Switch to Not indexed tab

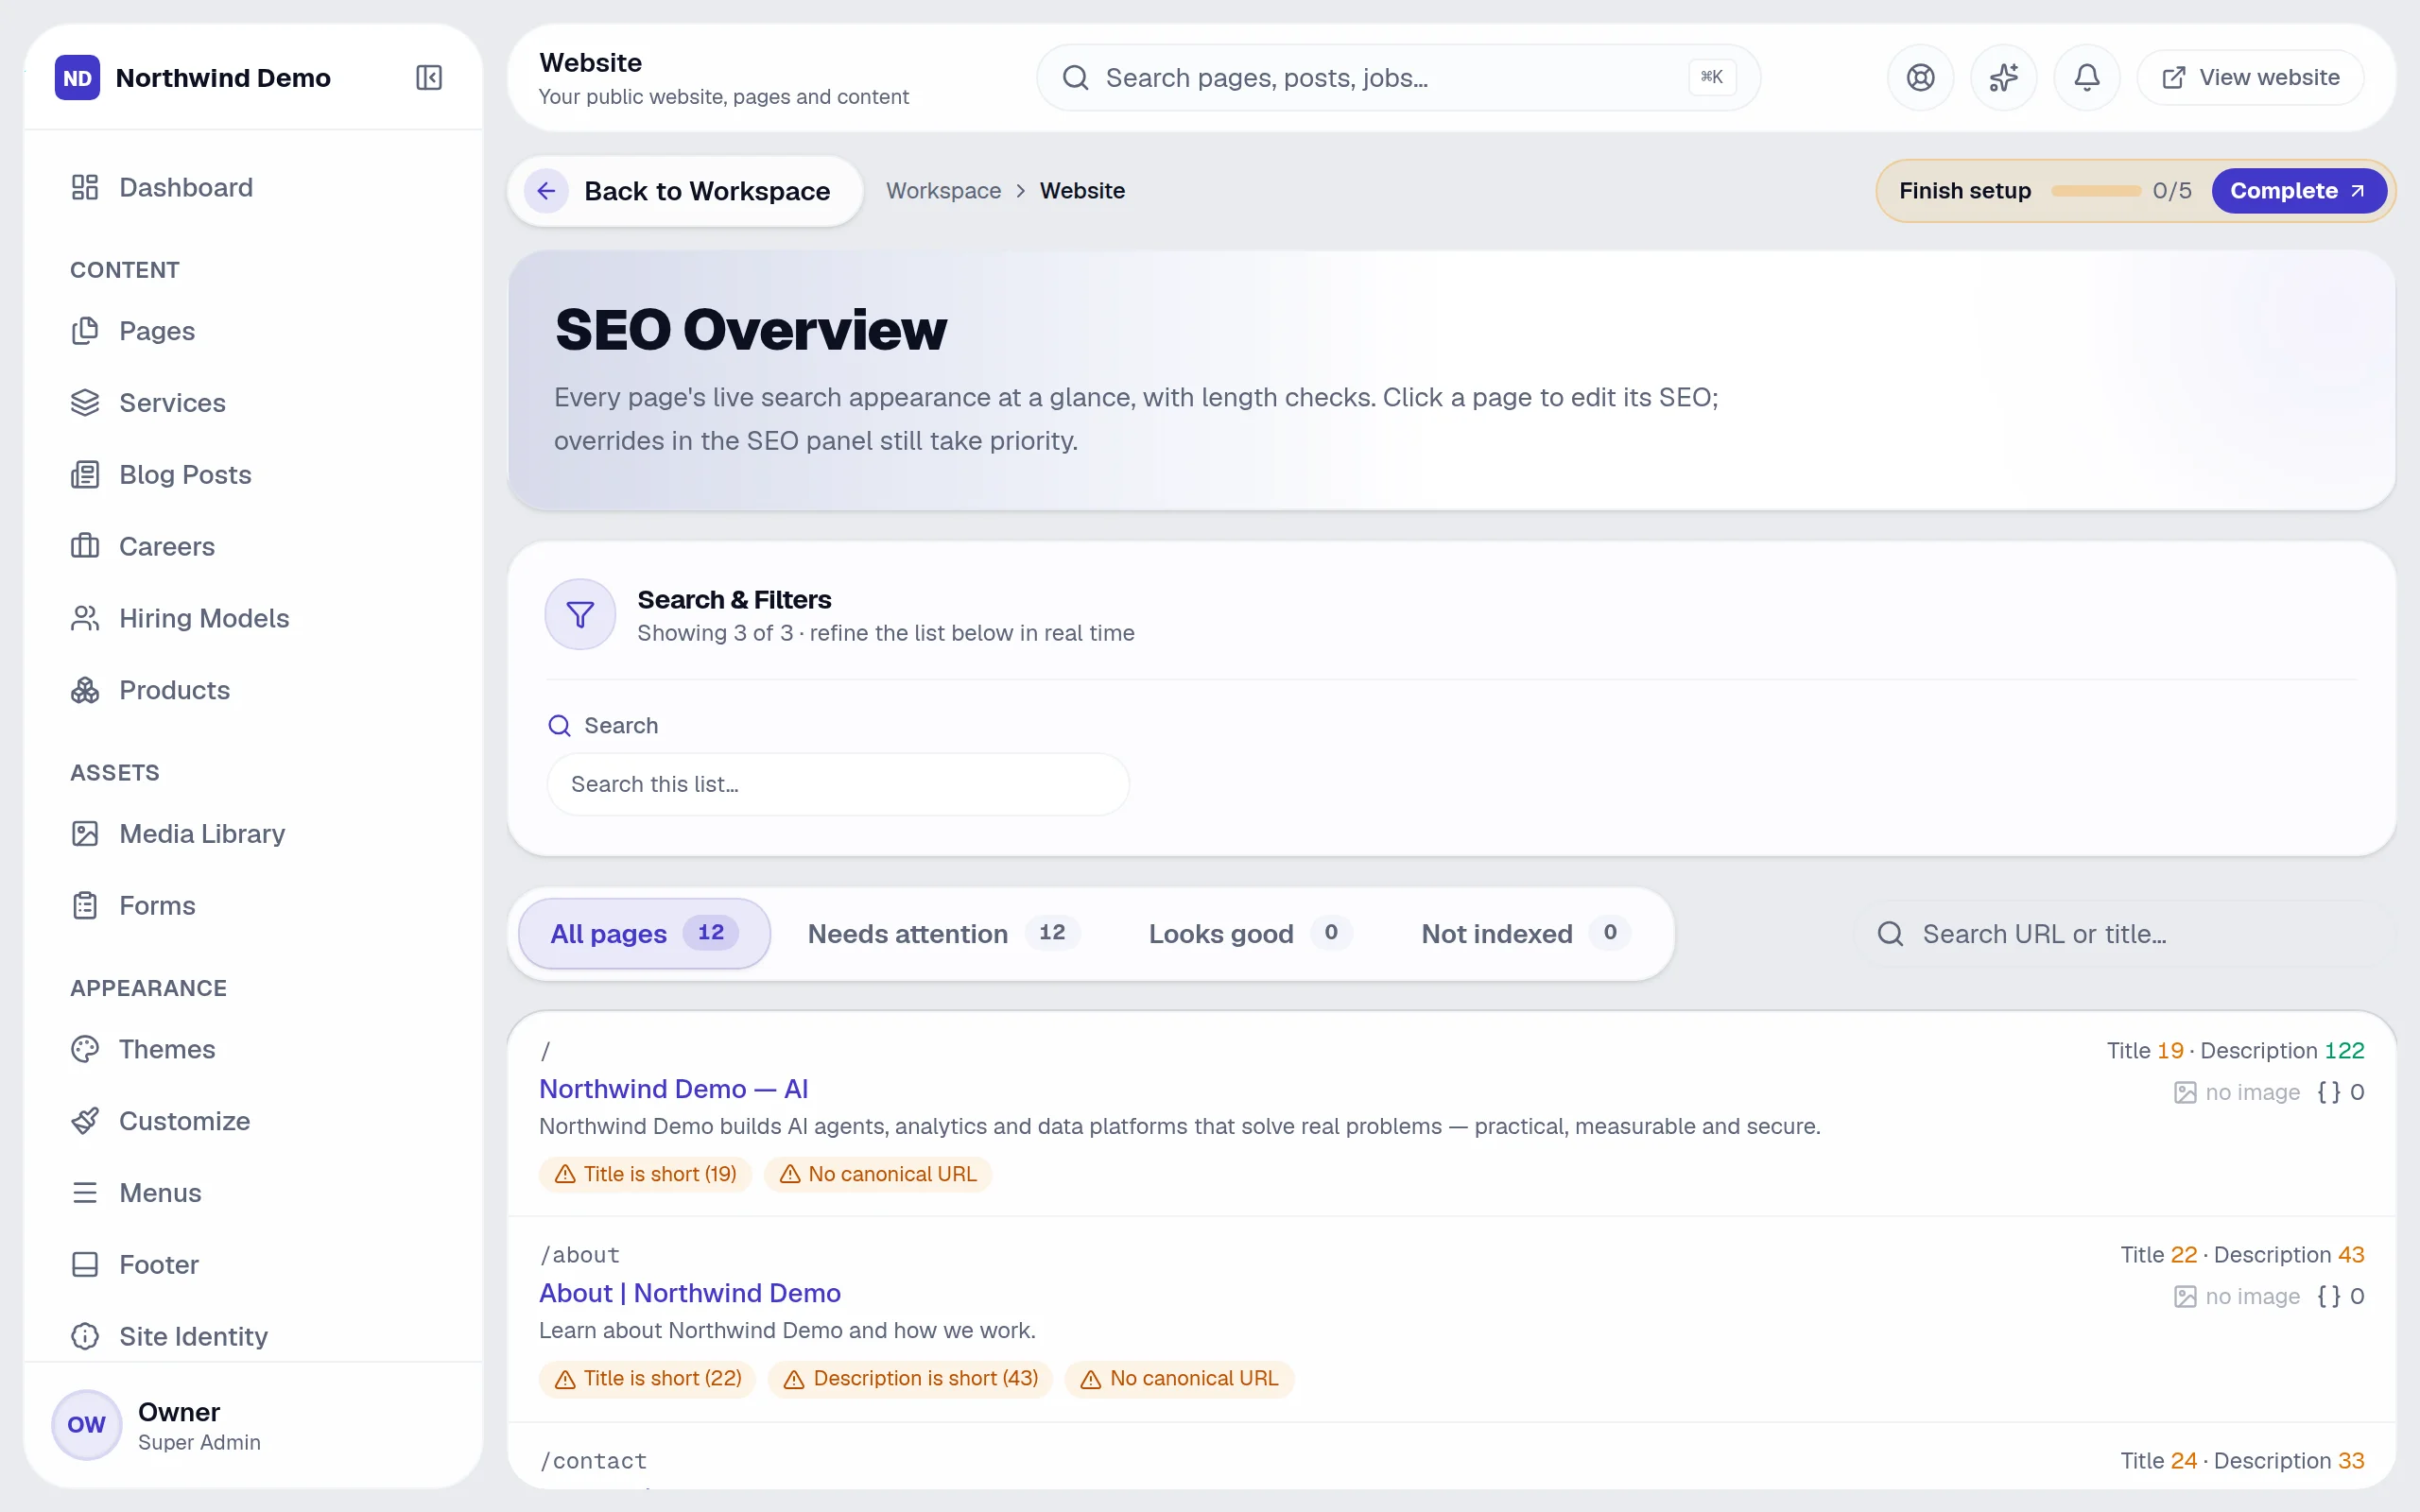point(1526,933)
